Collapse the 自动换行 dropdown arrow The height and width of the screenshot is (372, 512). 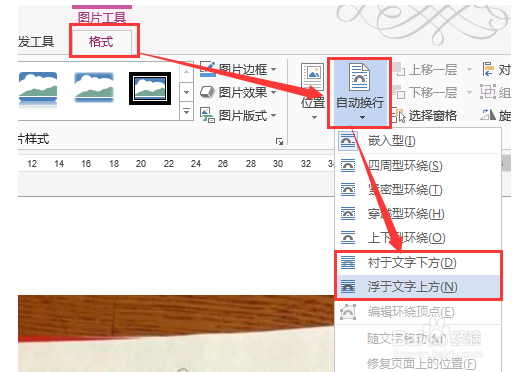362,117
